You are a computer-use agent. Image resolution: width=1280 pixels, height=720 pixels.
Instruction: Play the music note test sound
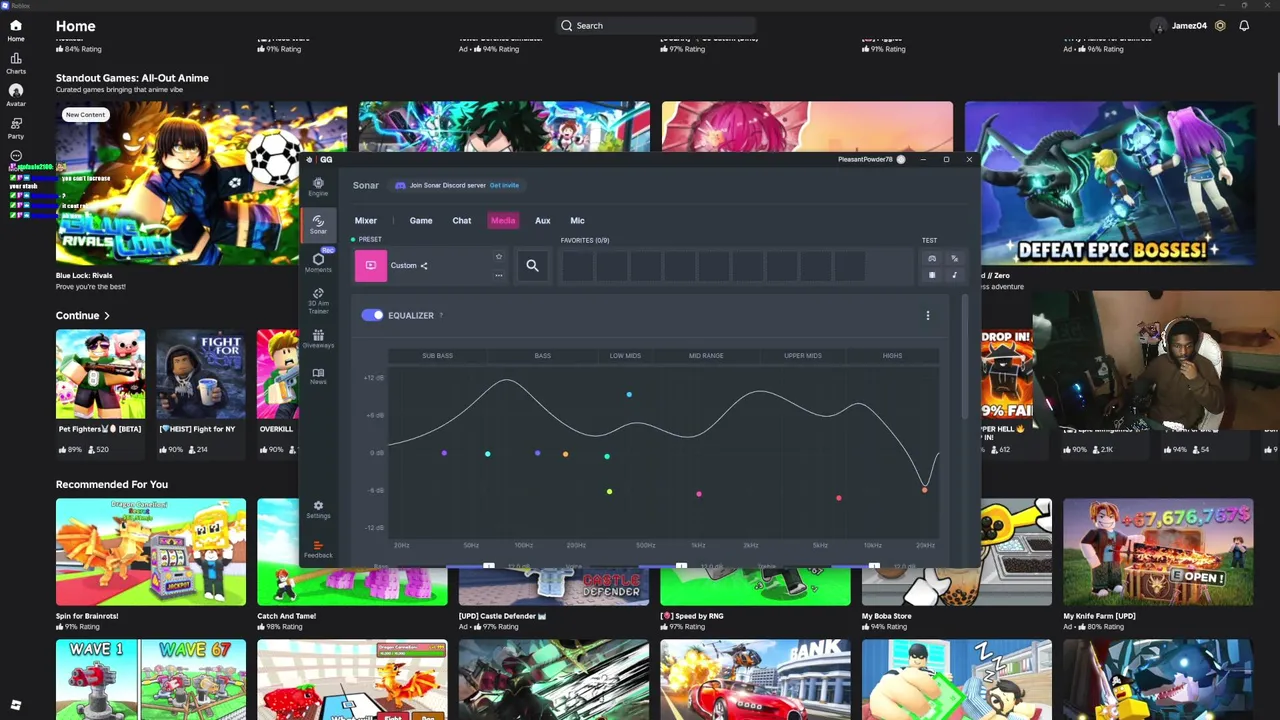click(x=954, y=275)
